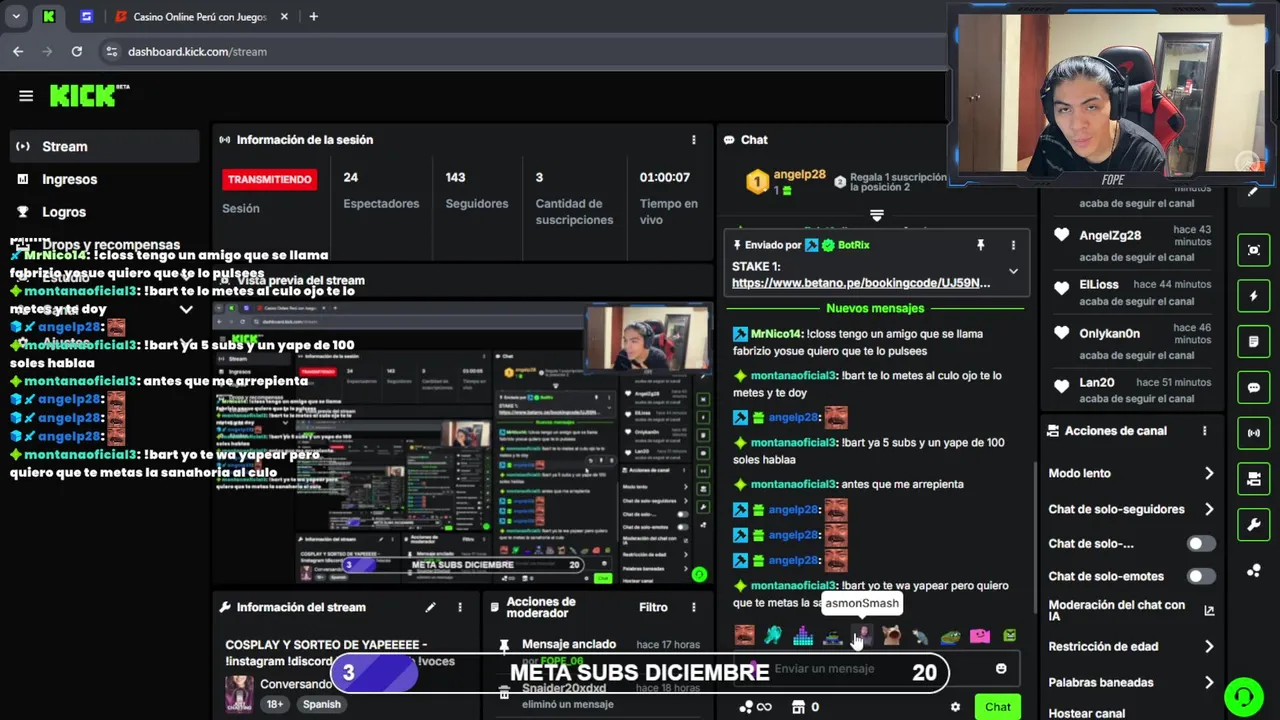Open the green headset support button

1244,695
